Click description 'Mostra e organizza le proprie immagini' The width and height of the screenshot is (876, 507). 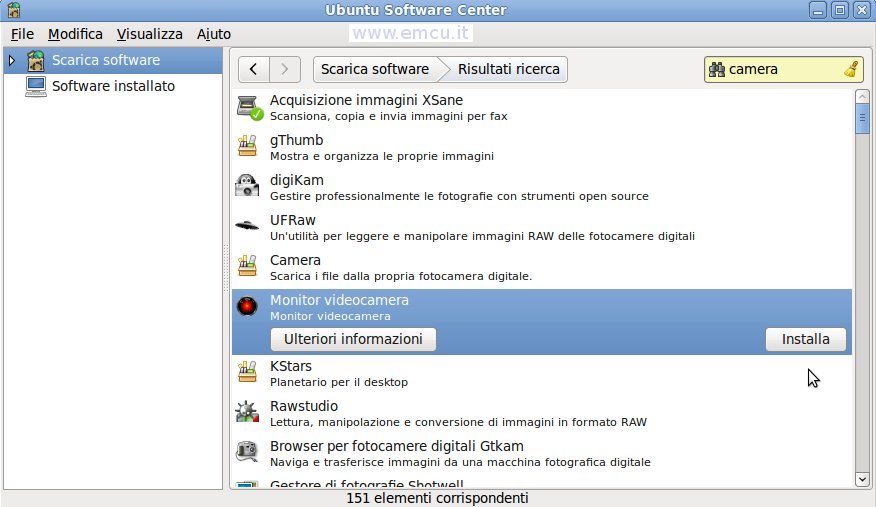(382, 156)
